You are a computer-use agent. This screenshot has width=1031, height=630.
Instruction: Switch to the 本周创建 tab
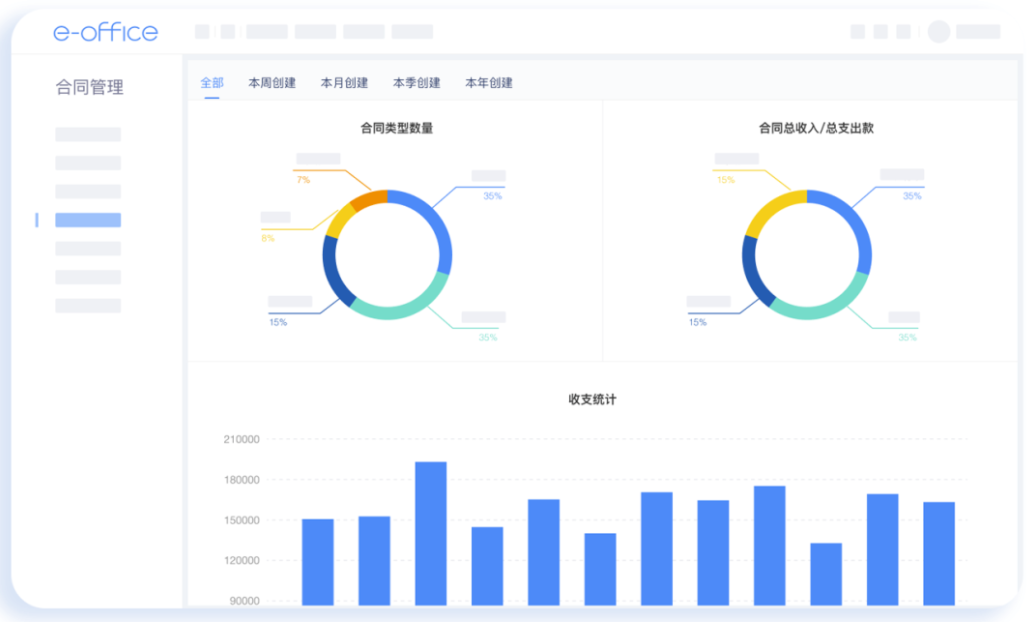[x=272, y=83]
